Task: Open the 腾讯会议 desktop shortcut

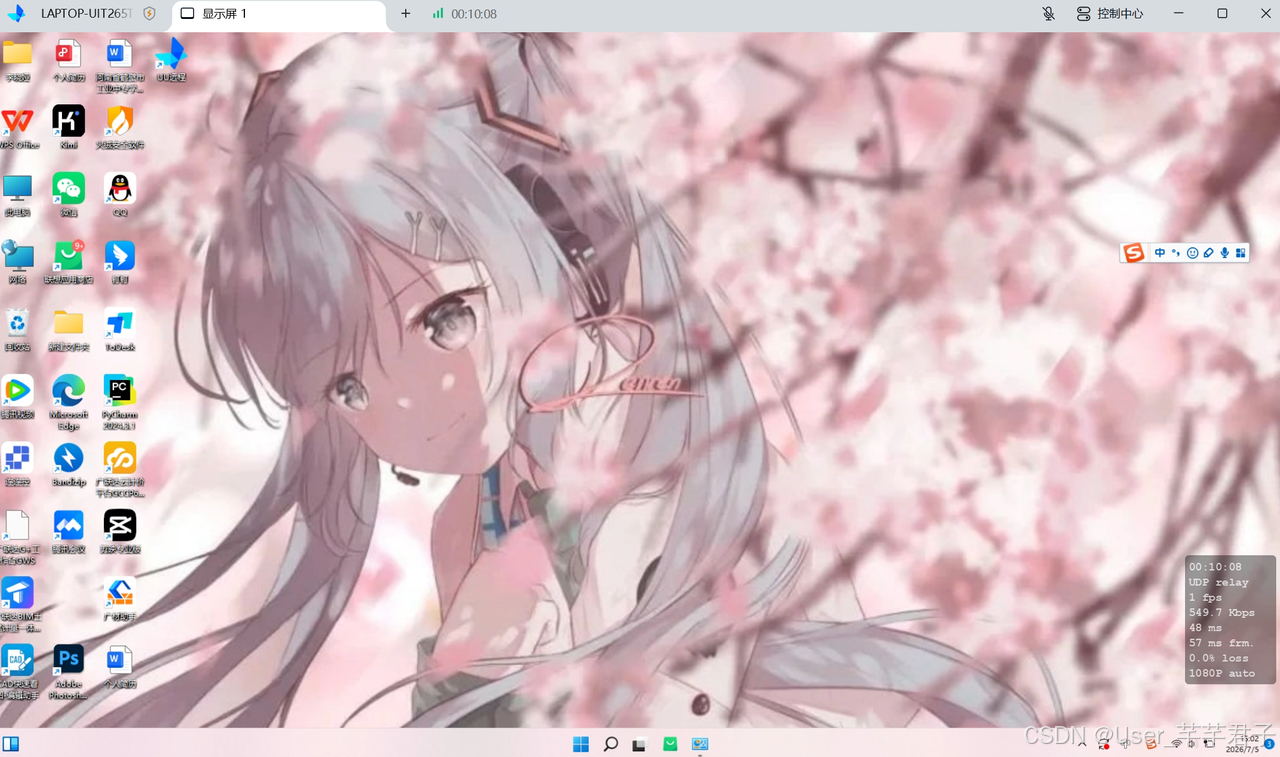Action: pos(69,532)
